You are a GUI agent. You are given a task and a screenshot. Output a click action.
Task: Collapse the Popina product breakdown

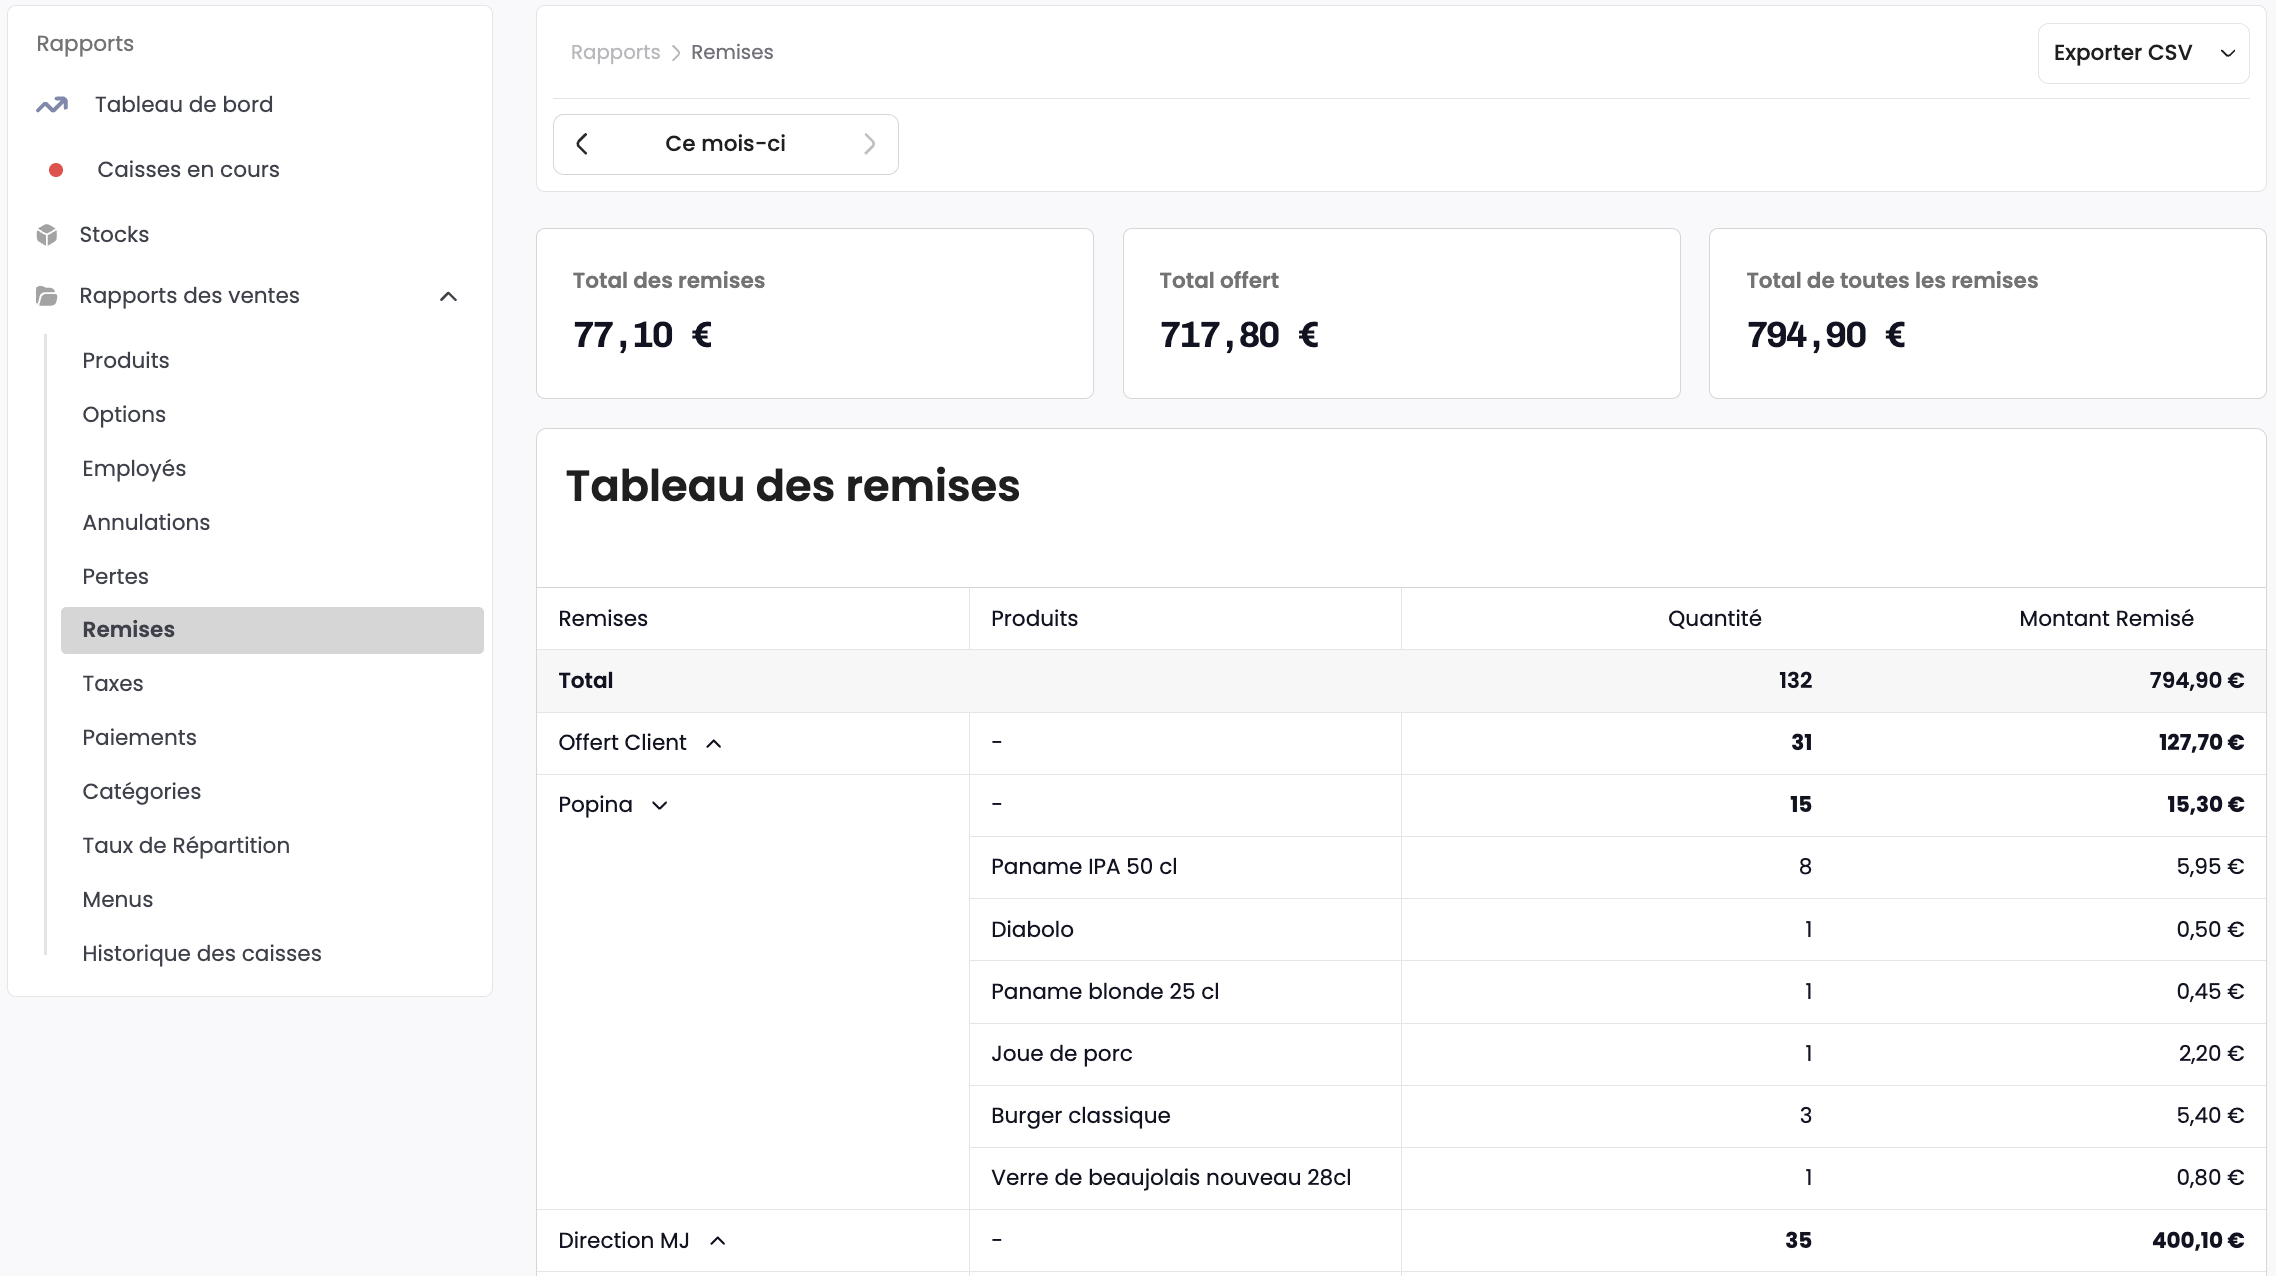click(x=659, y=805)
